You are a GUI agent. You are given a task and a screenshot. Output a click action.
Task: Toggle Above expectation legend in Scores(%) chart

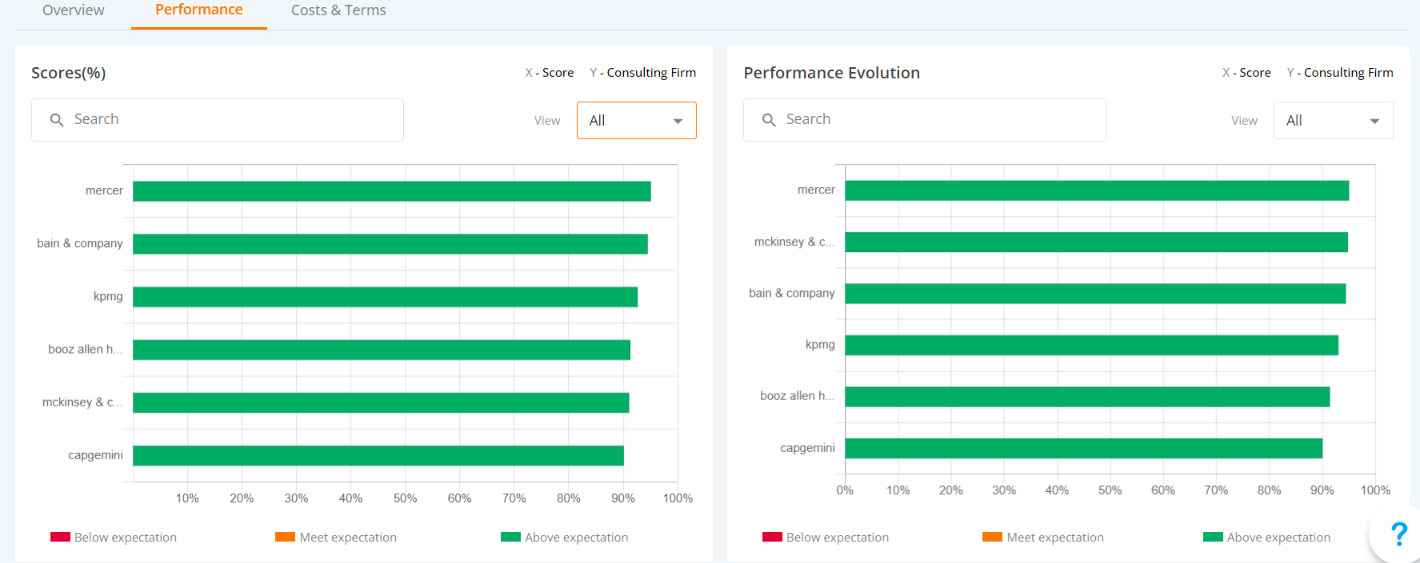click(x=564, y=537)
